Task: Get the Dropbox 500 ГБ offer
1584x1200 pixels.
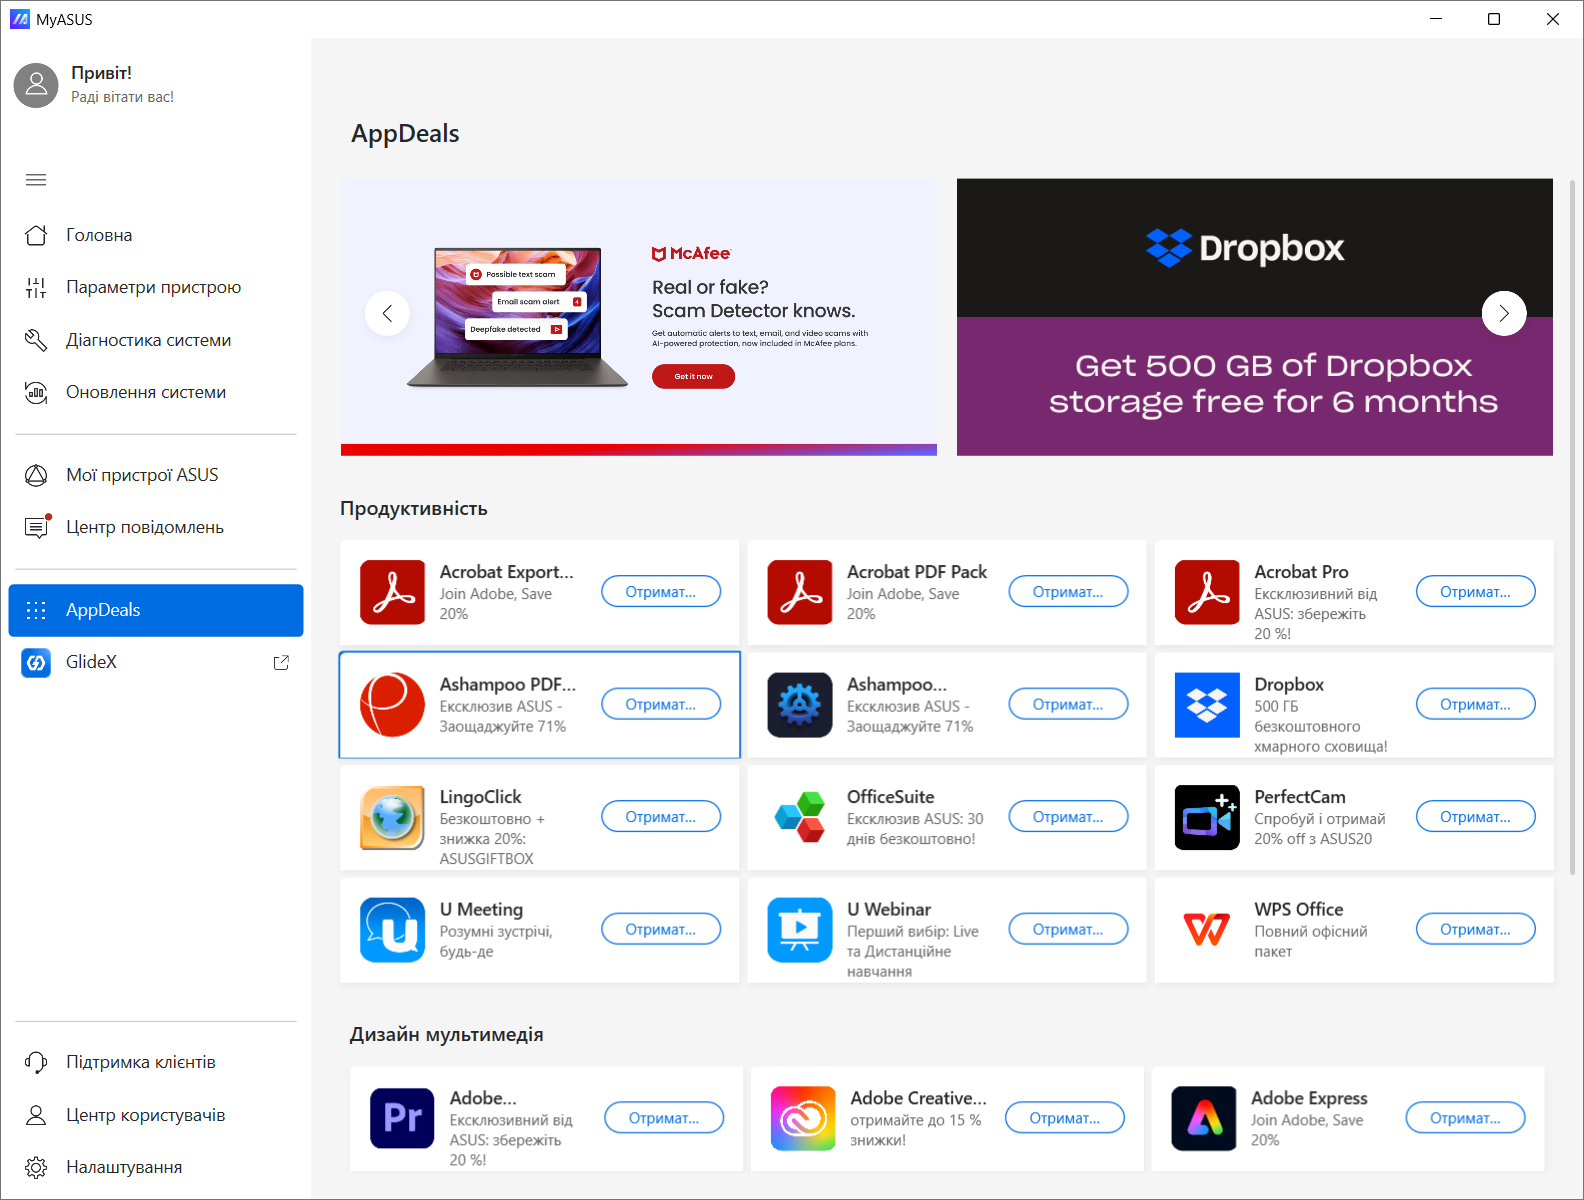Action: pyautogui.click(x=1475, y=704)
